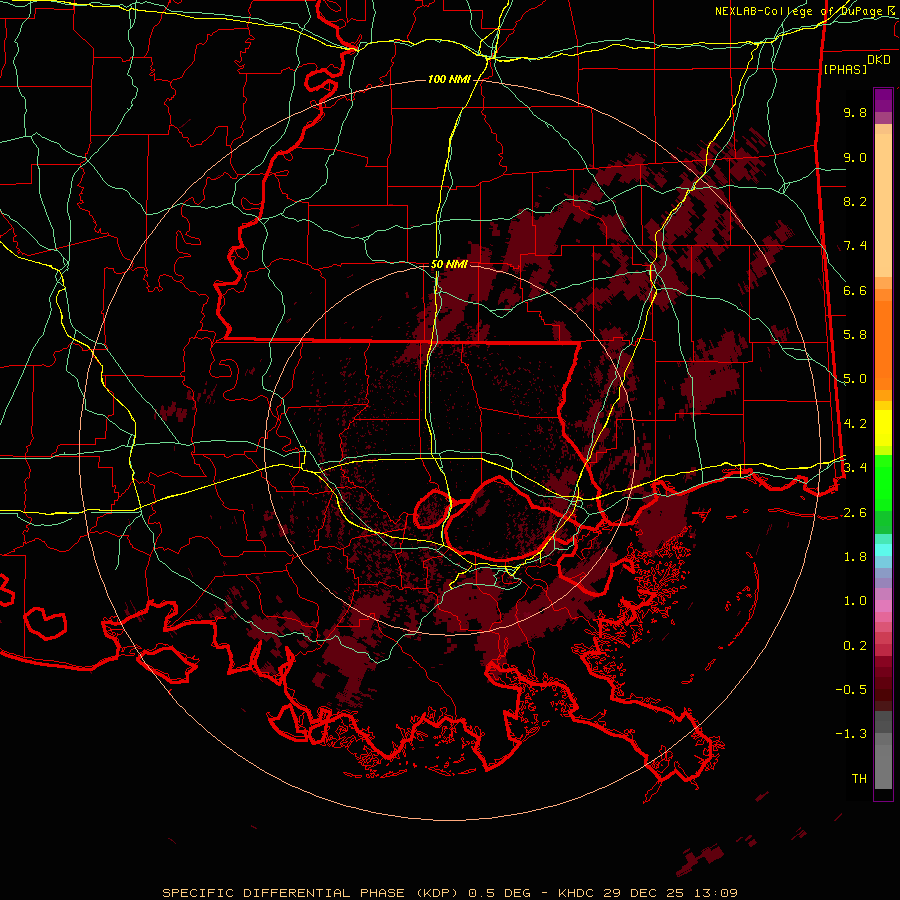Click the 6.6 value on the color scale
The height and width of the screenshot is (900, 900).
[x=855, y=290]
